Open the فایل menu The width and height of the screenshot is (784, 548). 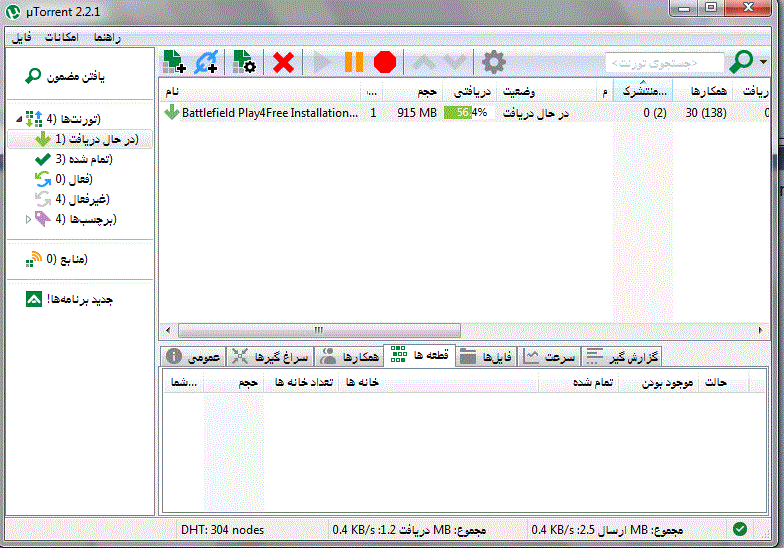tap(22, 36)
